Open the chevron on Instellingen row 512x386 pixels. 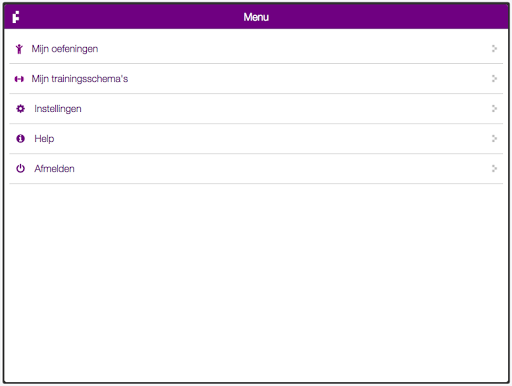tap(494, 109)
